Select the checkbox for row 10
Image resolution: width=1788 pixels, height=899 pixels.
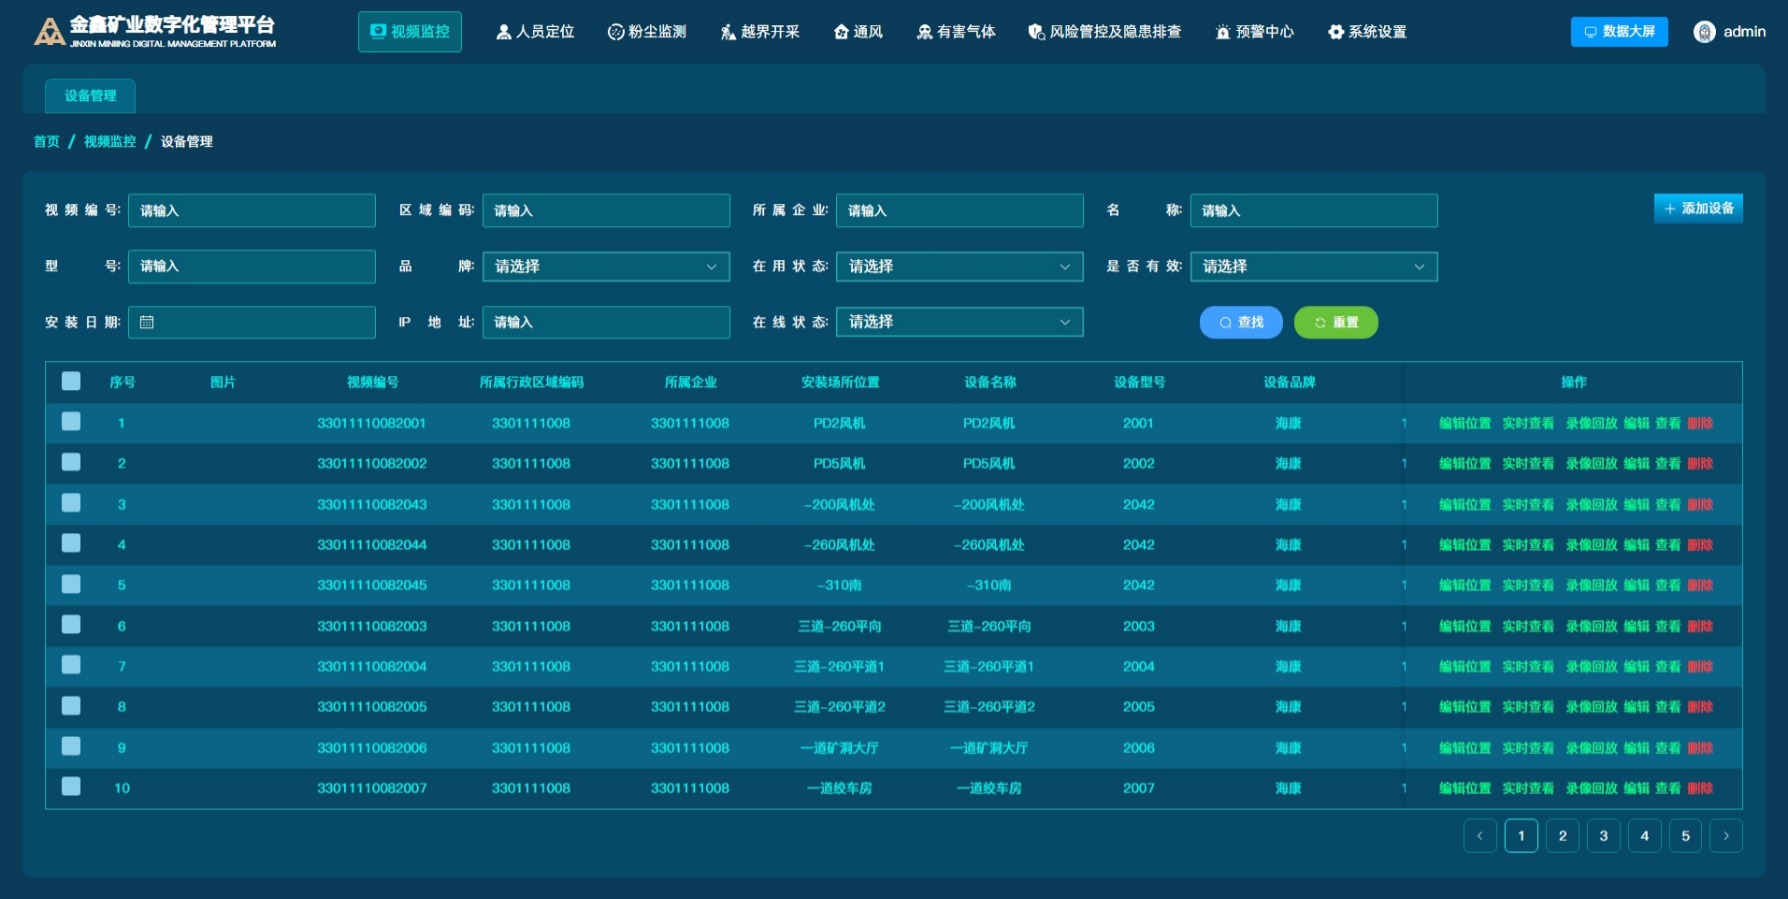pyautogui.click(x=71, y=787)
